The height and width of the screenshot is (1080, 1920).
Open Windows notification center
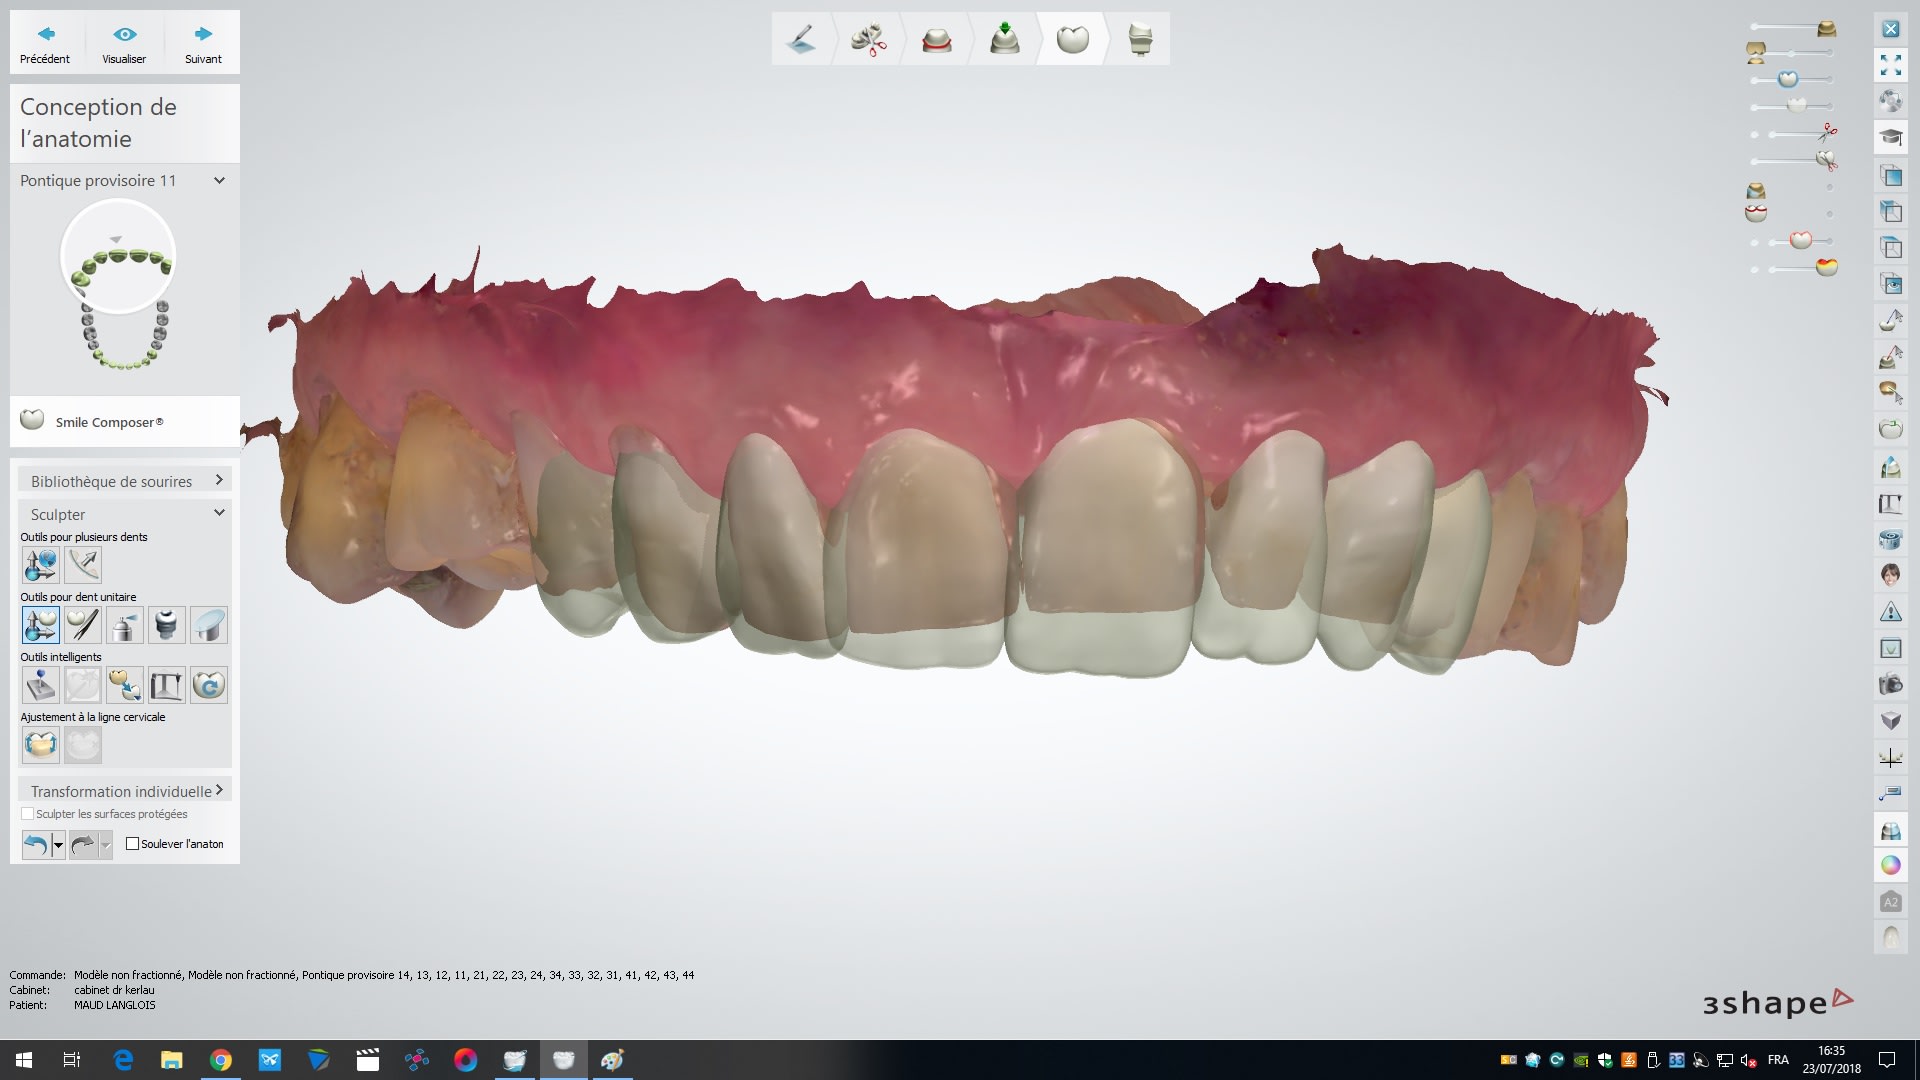click(x=1887, y=1060)
